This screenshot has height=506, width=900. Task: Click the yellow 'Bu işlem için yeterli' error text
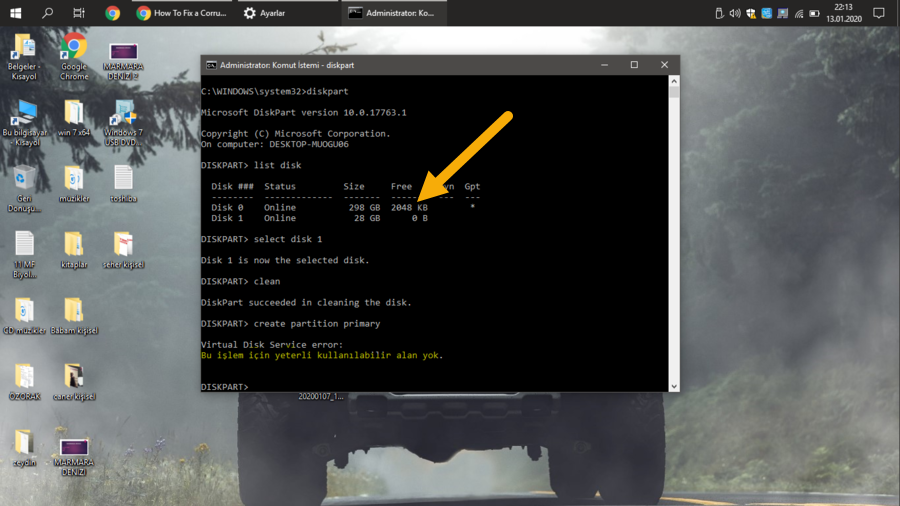pos(322,356)
